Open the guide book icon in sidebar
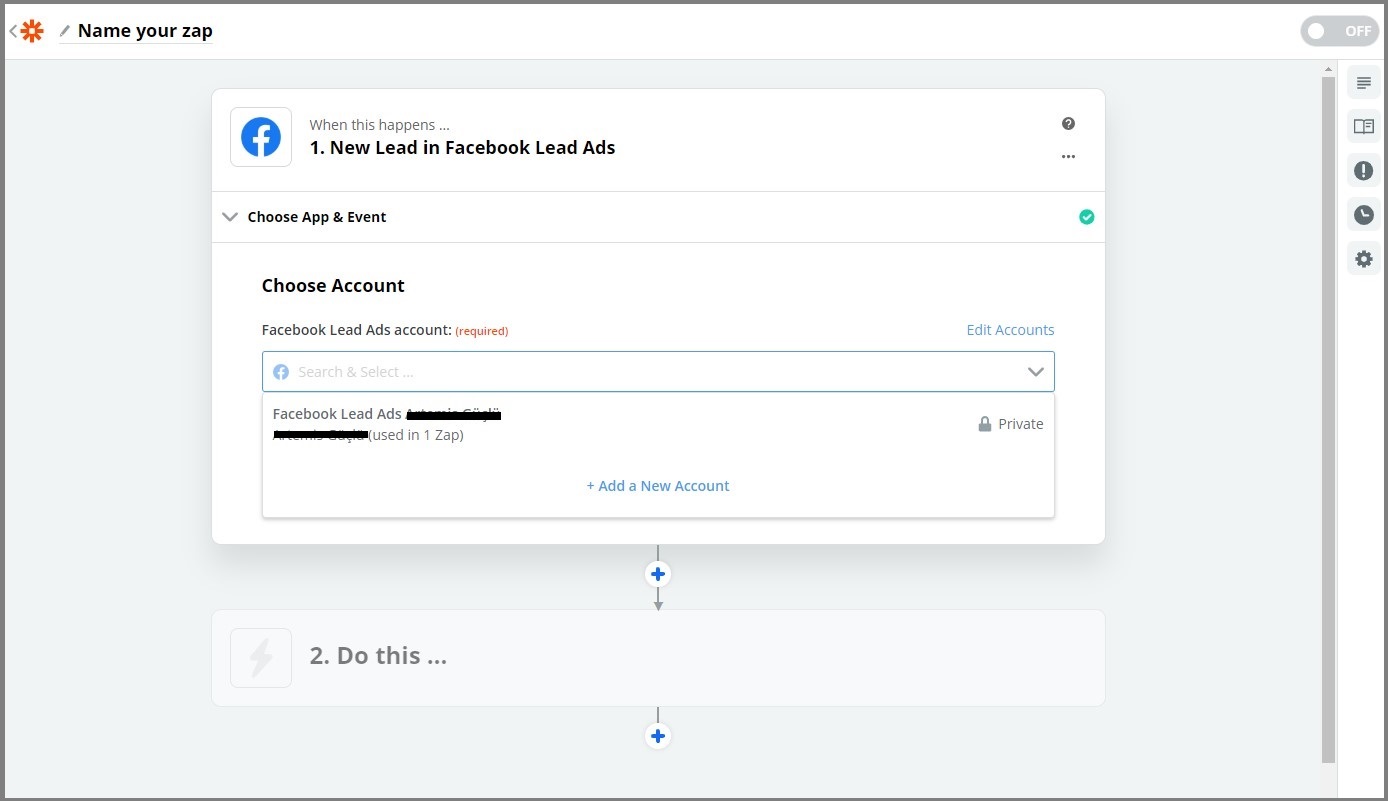This screenshot has height=801, width=1388. click(1364, 126)
